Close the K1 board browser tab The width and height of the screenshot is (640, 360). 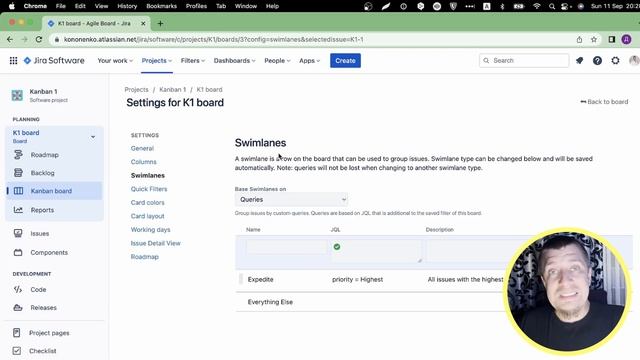[143, 24]
